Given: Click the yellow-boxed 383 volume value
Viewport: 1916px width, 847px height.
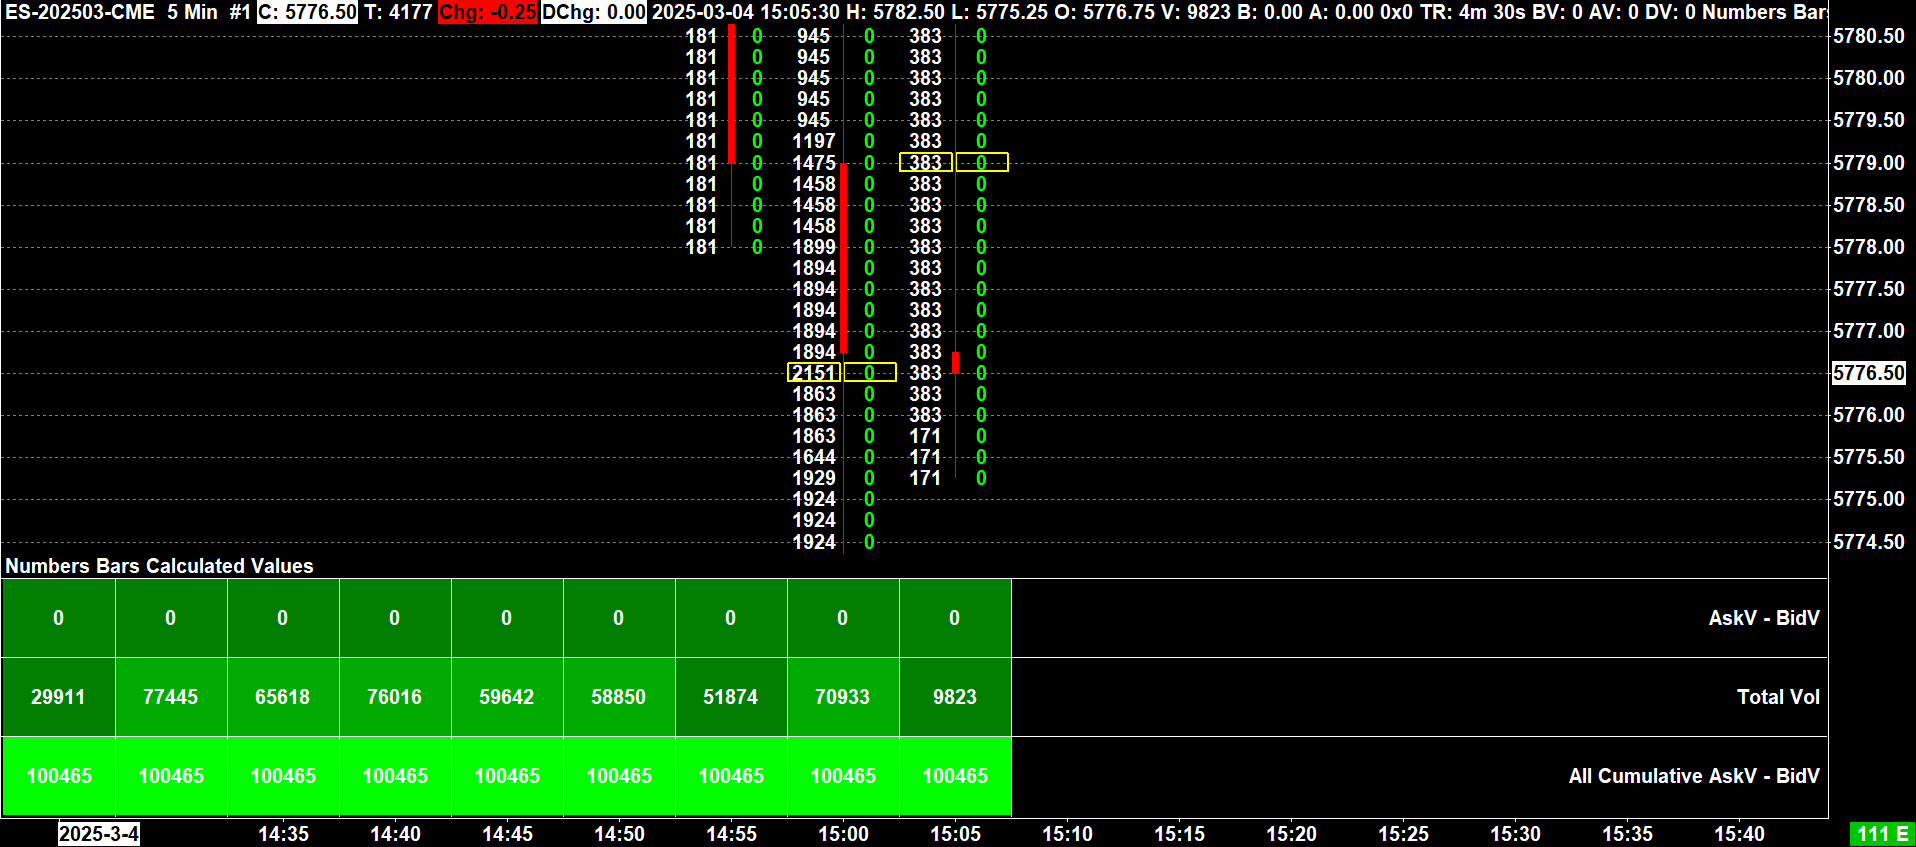Looking at the screenshot, I should [x=926, y=163].
